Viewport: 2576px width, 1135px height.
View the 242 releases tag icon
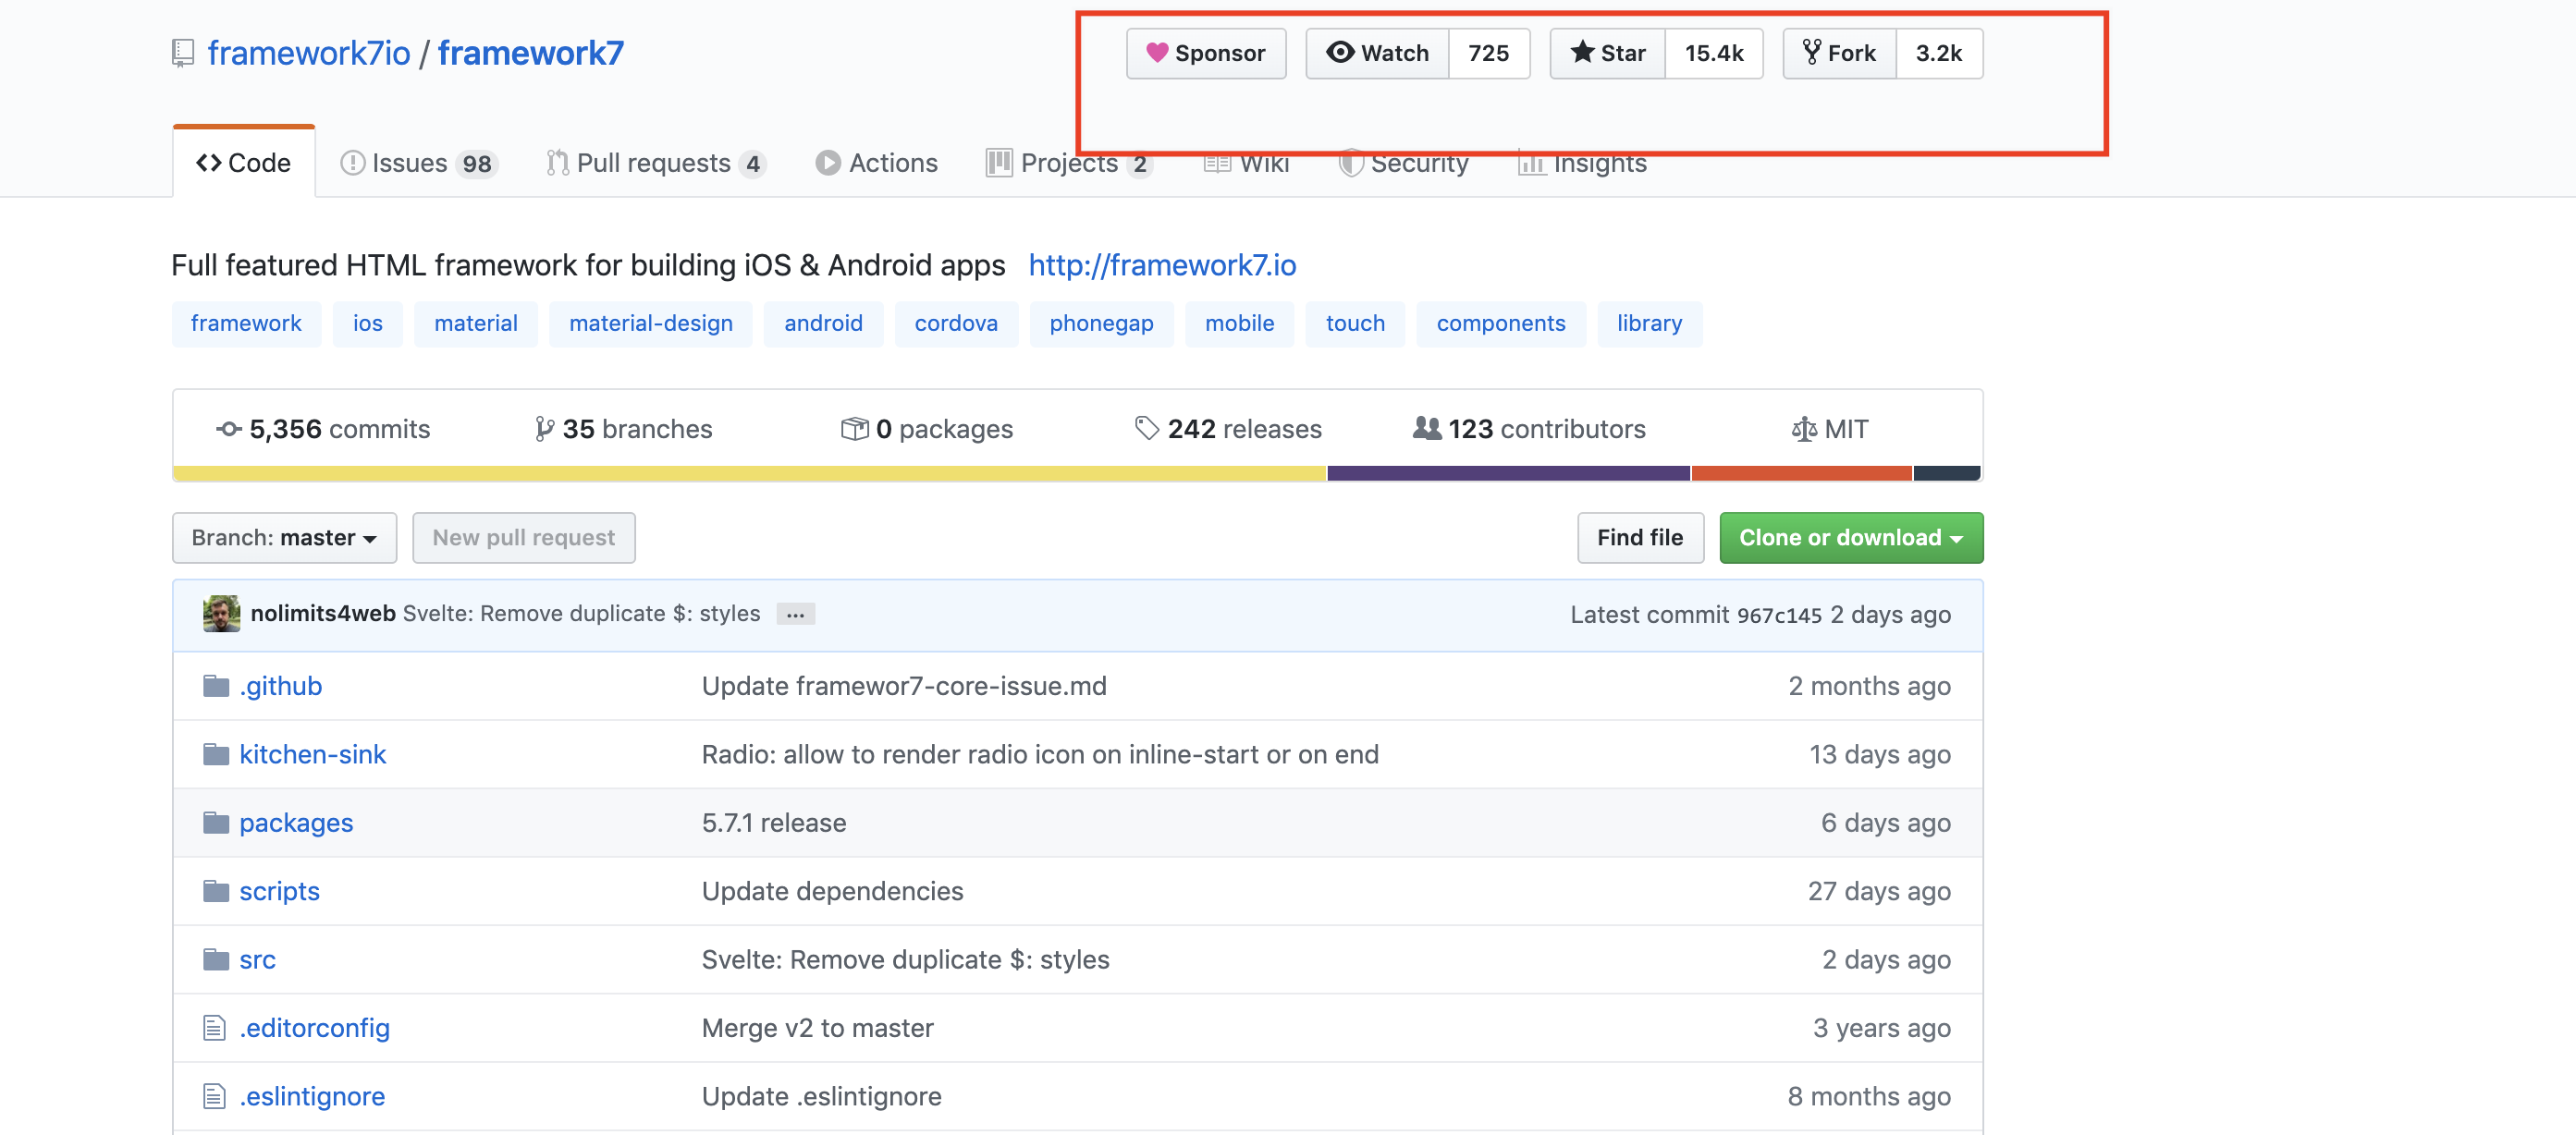[x=1147, y=429]
